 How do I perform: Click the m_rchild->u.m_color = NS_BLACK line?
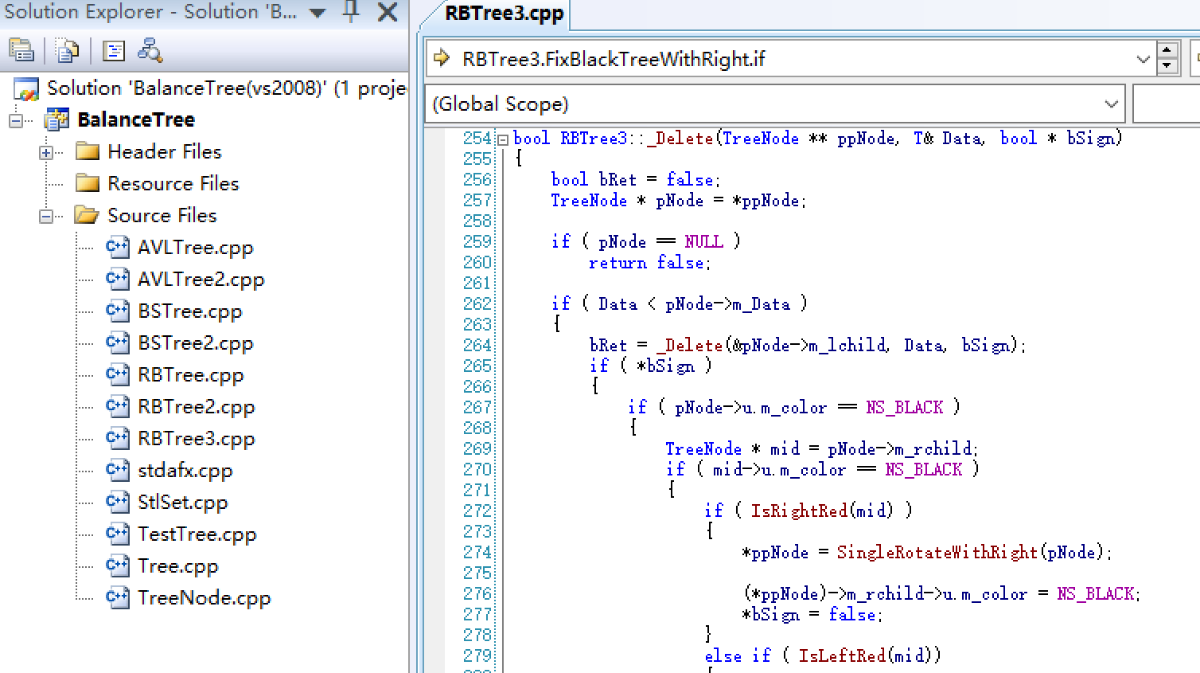pyautogui.click(x=941, y=594)
